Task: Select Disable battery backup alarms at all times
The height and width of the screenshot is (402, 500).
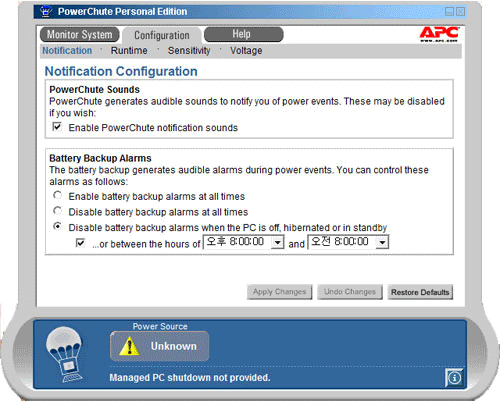Action: point(58,211)
